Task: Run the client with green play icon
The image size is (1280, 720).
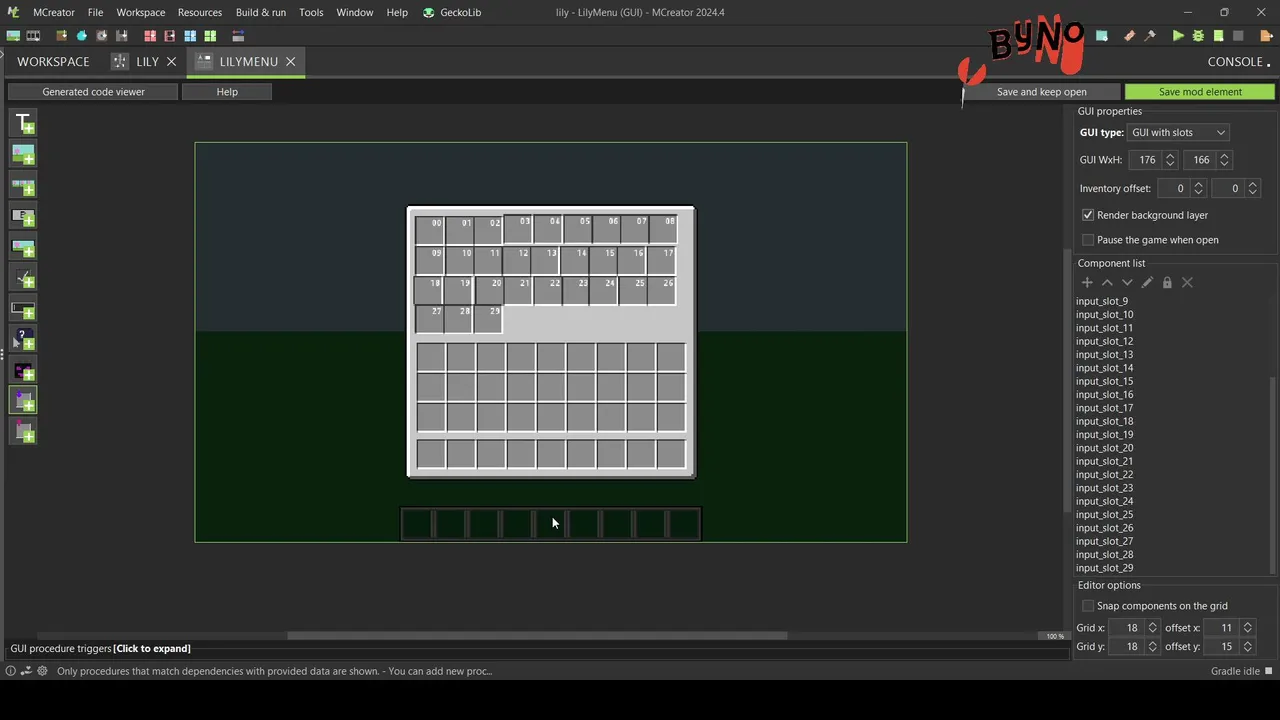Action: pyautogui.click(x=1178, y=36)
